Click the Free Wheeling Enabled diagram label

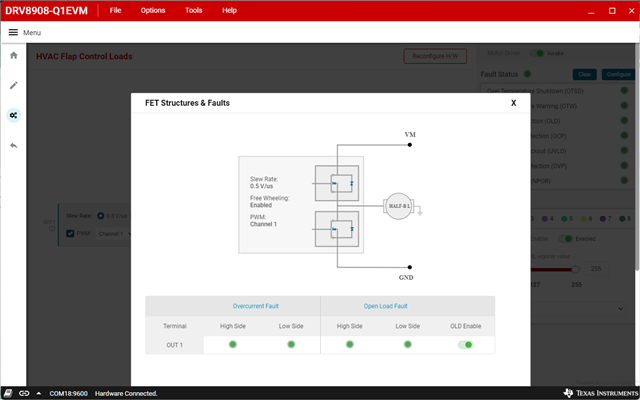pos(269,202)
